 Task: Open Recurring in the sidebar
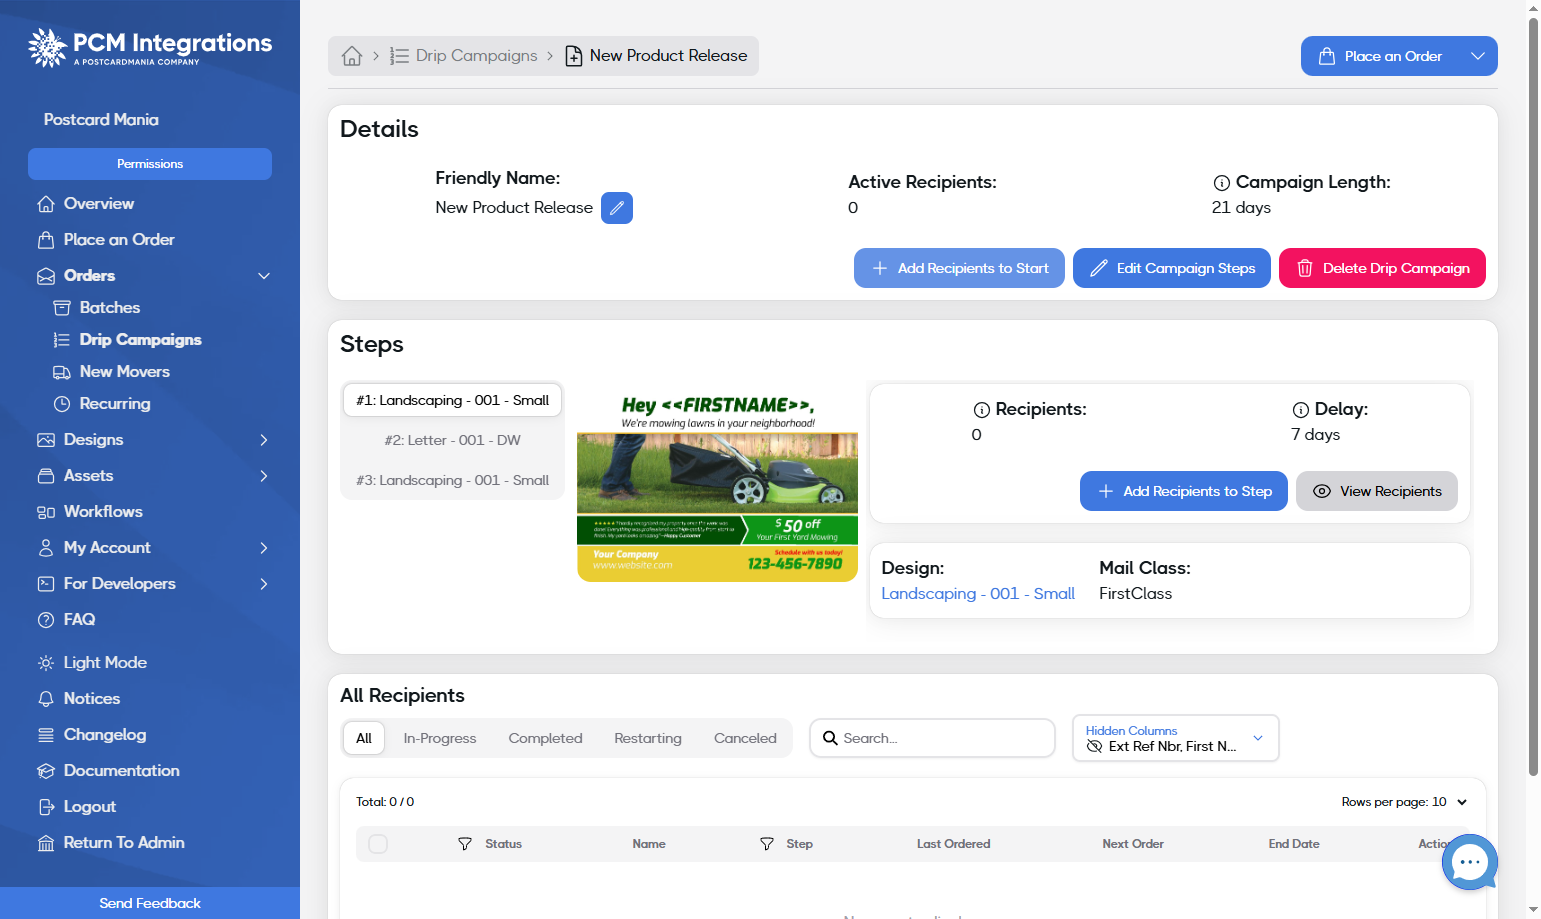(115, 404)
